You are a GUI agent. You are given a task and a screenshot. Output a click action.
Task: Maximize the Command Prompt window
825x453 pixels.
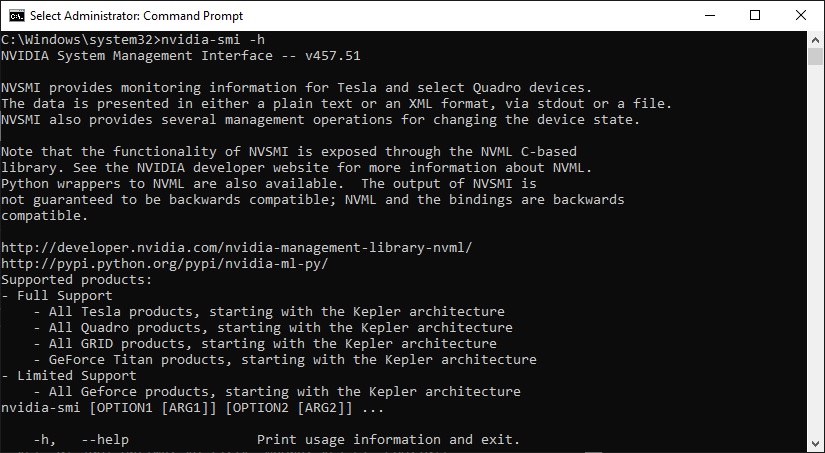[755, 15]
